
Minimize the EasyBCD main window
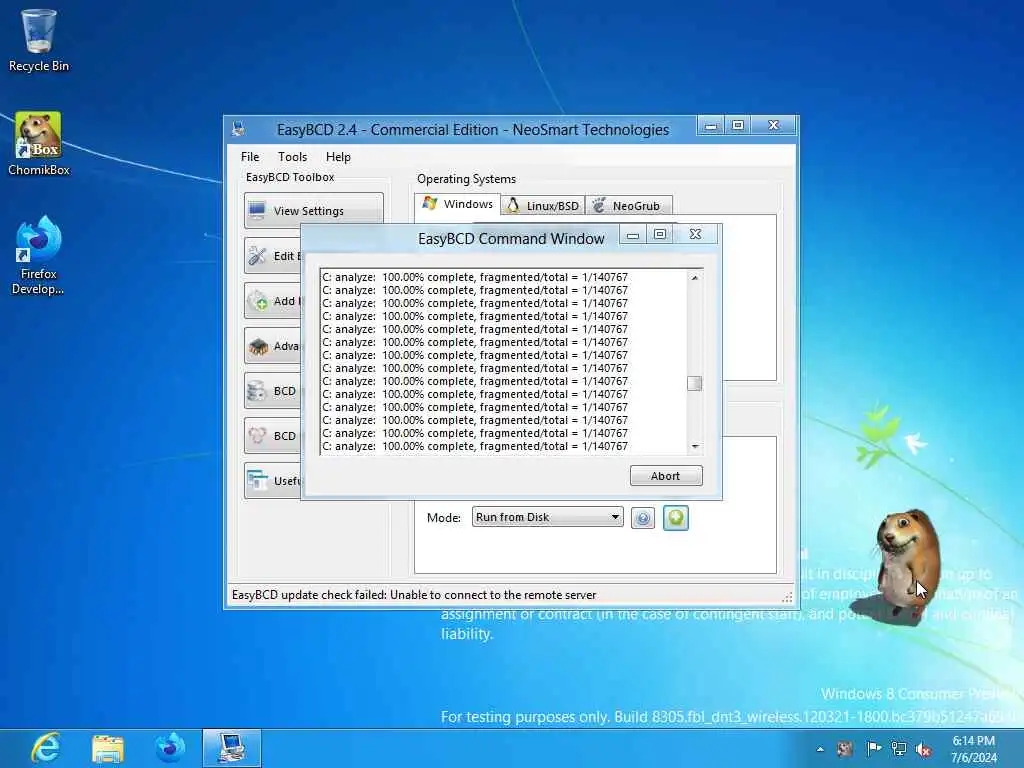tap(711, 125)
